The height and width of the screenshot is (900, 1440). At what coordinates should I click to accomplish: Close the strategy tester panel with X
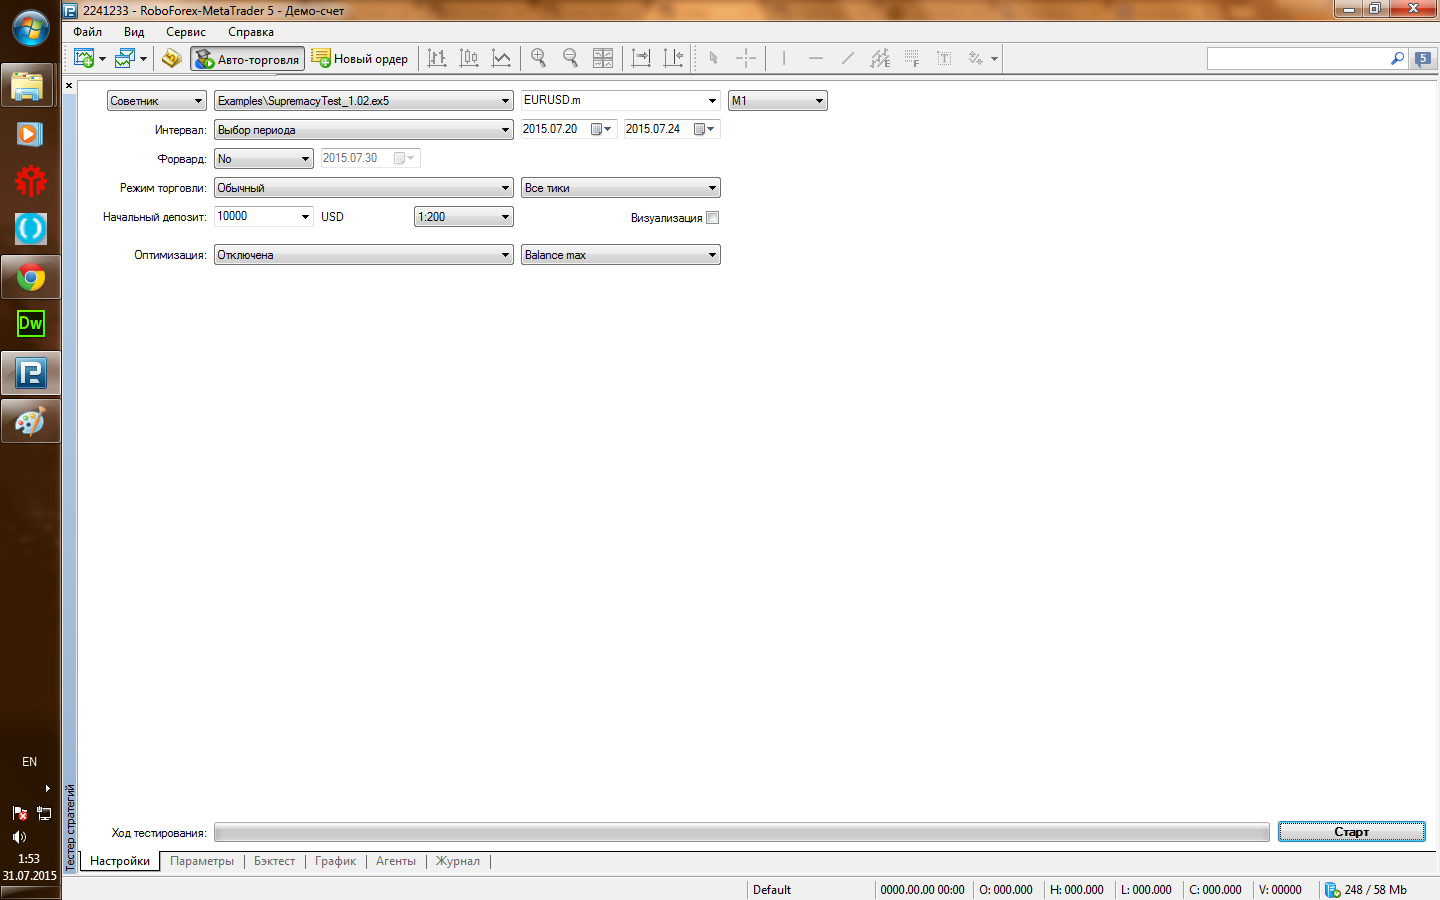(69, 86)
